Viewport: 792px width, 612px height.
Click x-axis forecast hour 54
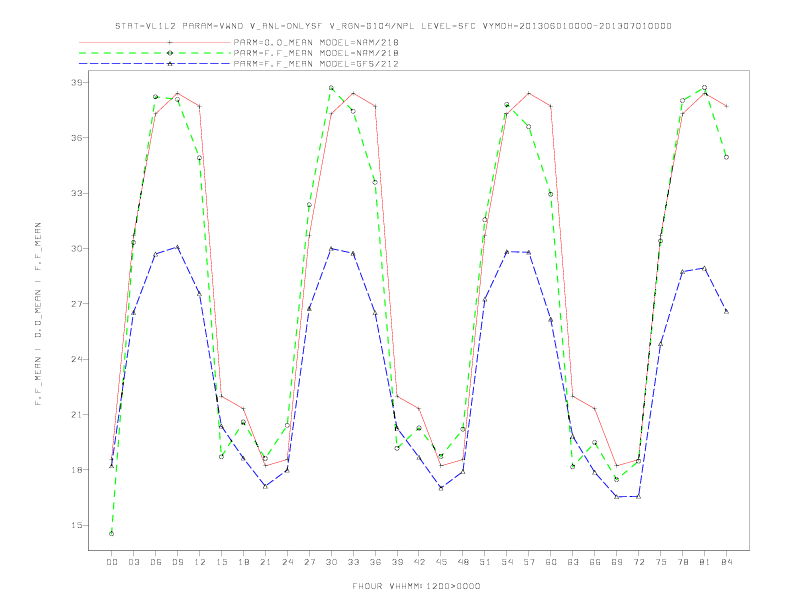[x=507, y=562]
